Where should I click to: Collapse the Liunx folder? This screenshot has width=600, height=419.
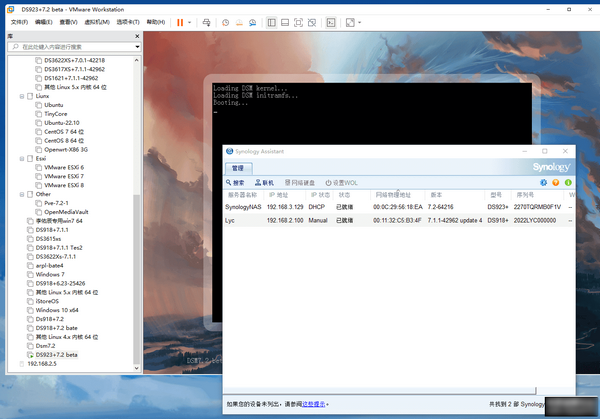(x=22, y=96)
